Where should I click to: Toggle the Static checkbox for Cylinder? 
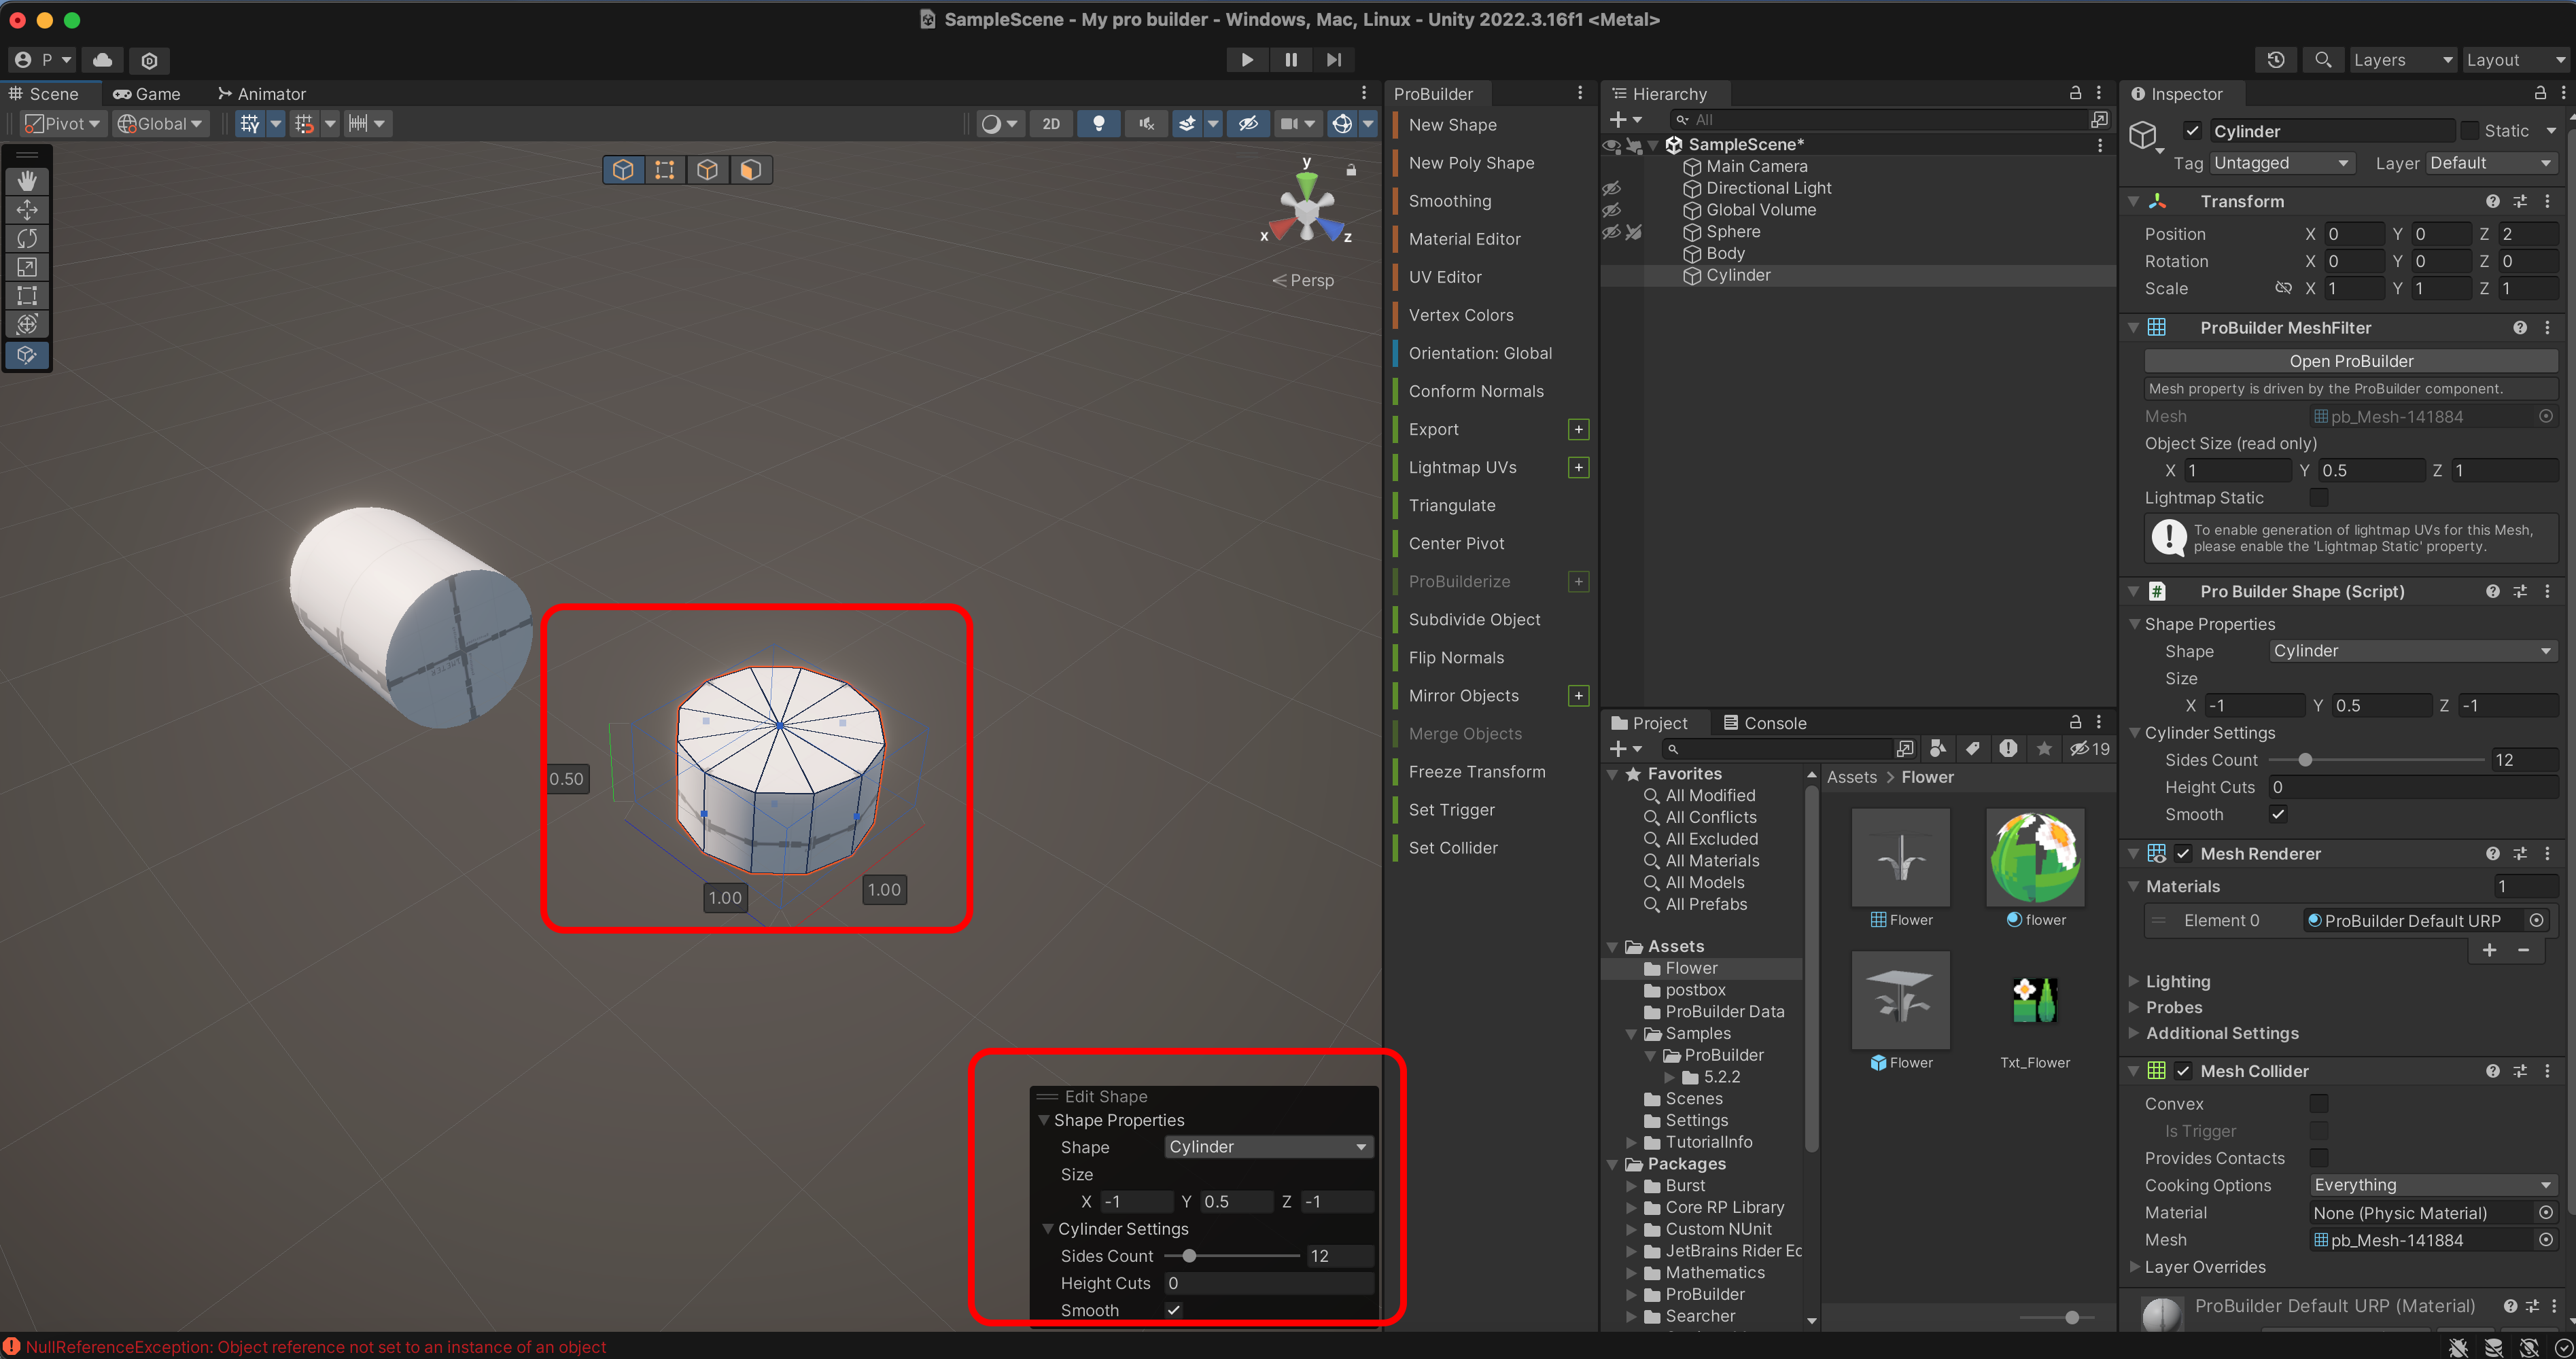(x=2469, y=131)
